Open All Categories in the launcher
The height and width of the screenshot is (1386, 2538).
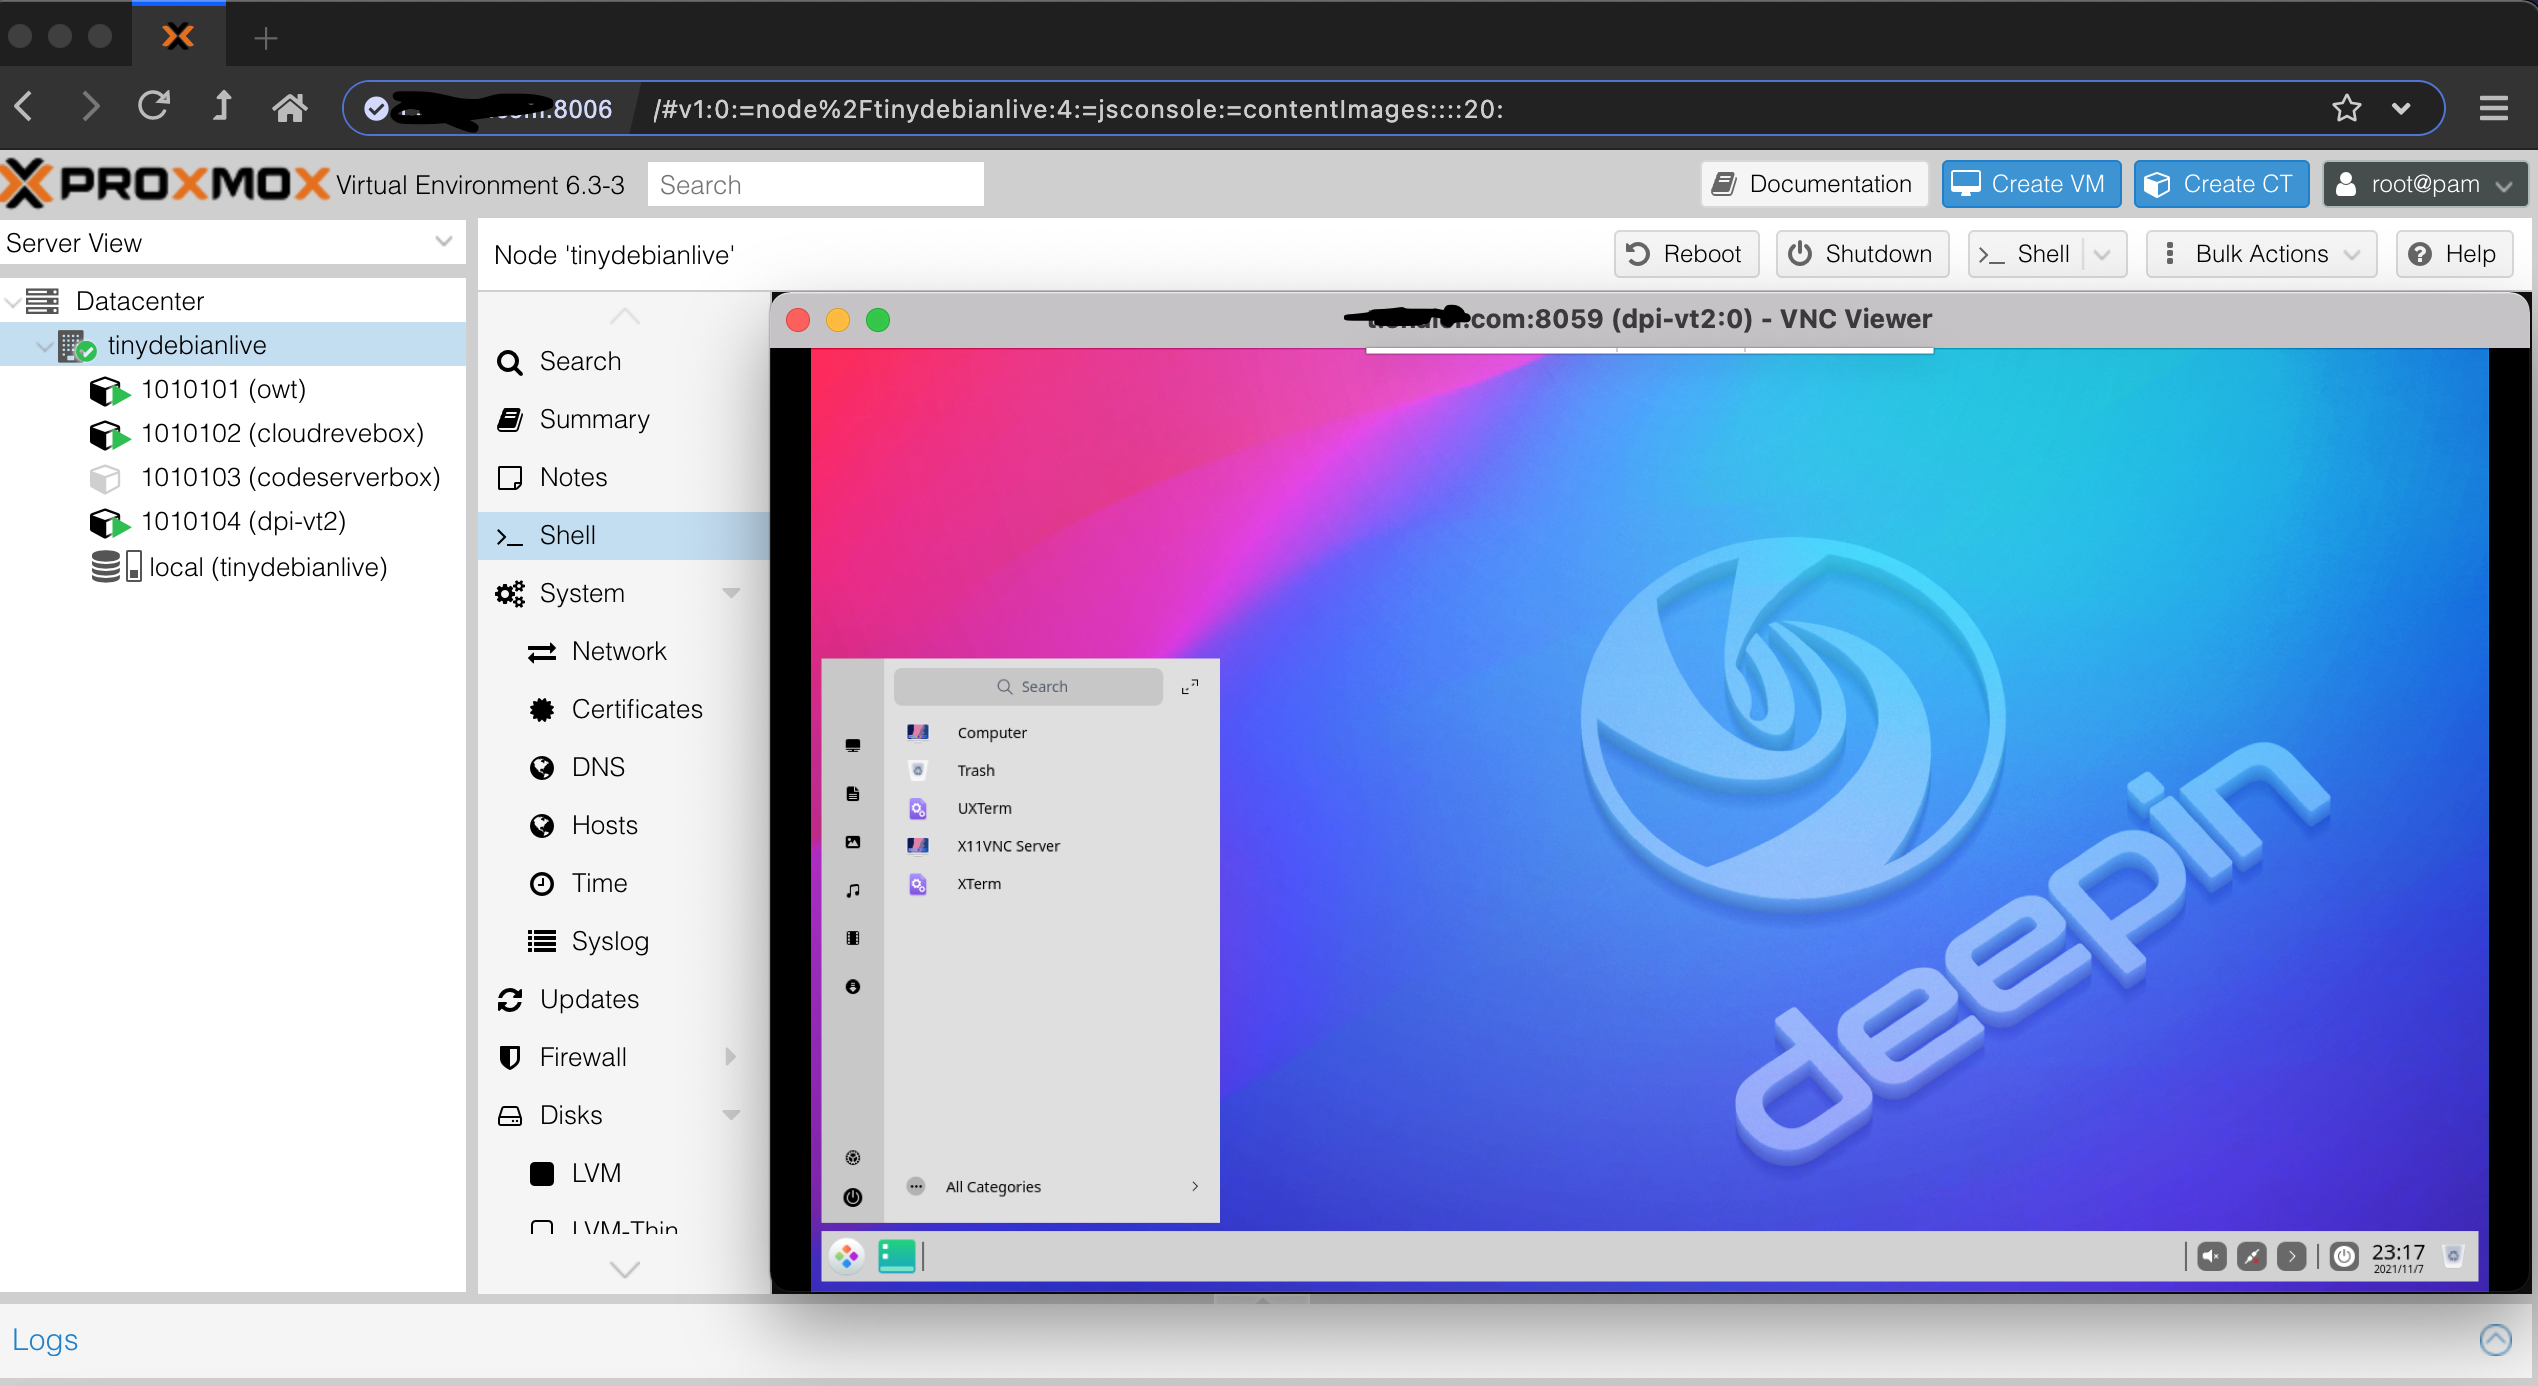tap(1052, 1187)
